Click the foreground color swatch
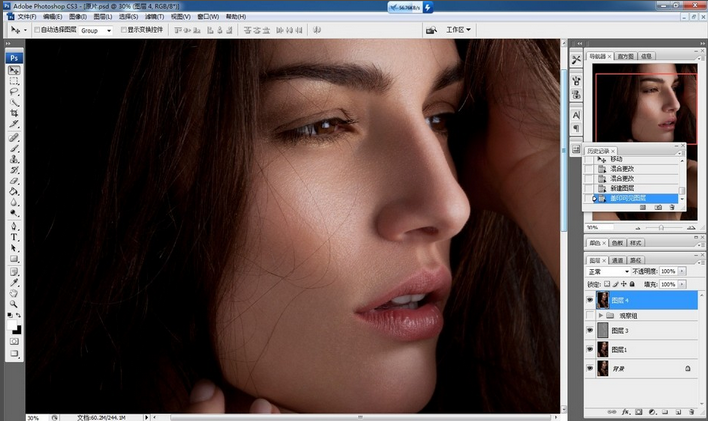 pyautogui.click(x=11, y=325)
